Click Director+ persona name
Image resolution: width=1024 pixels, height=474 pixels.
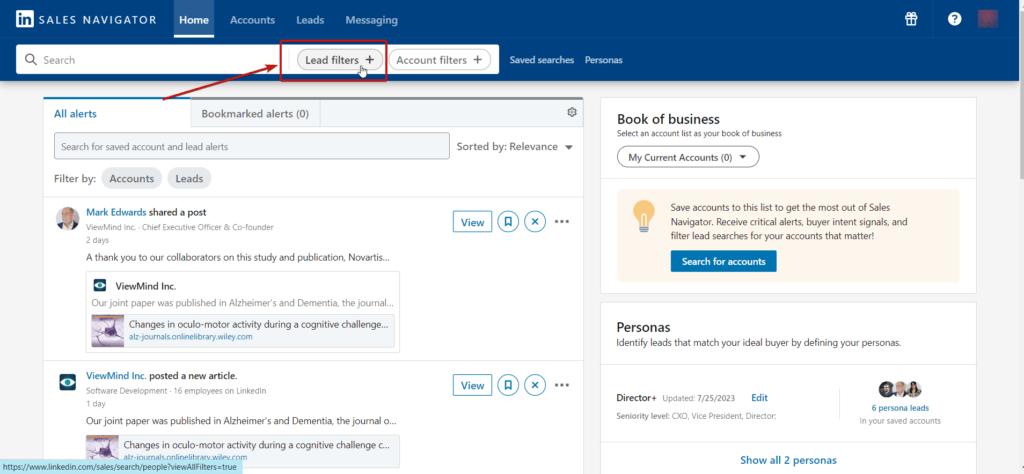point(637,398)
